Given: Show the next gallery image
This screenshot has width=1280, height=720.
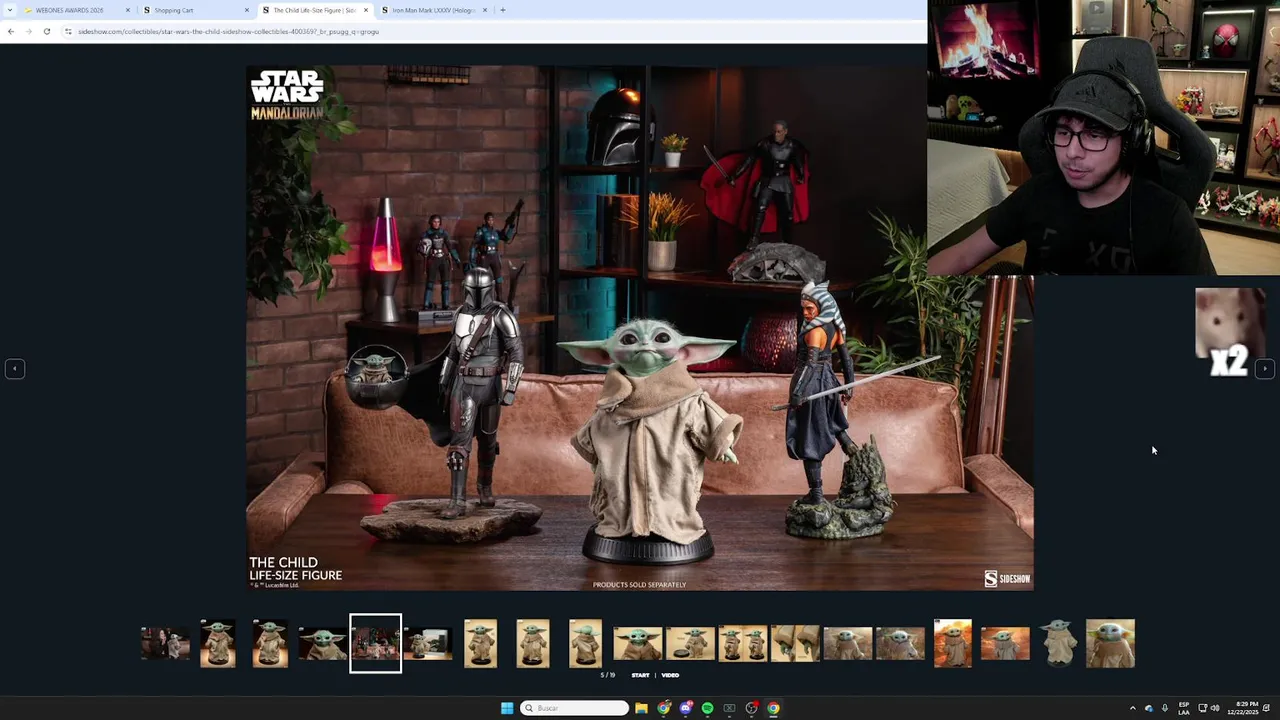Looking at the screenshot, I should 1264,369.
